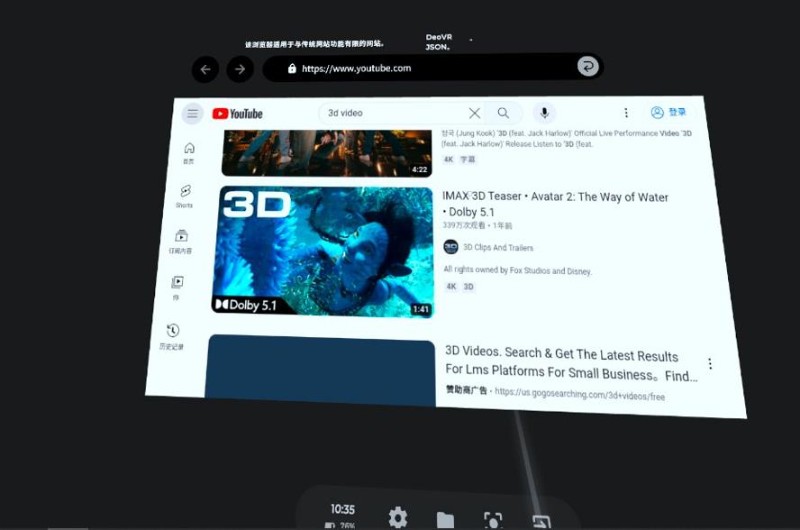
Task: Open ad '3D Videos. Search & Get' title
Action: [571, 364]
